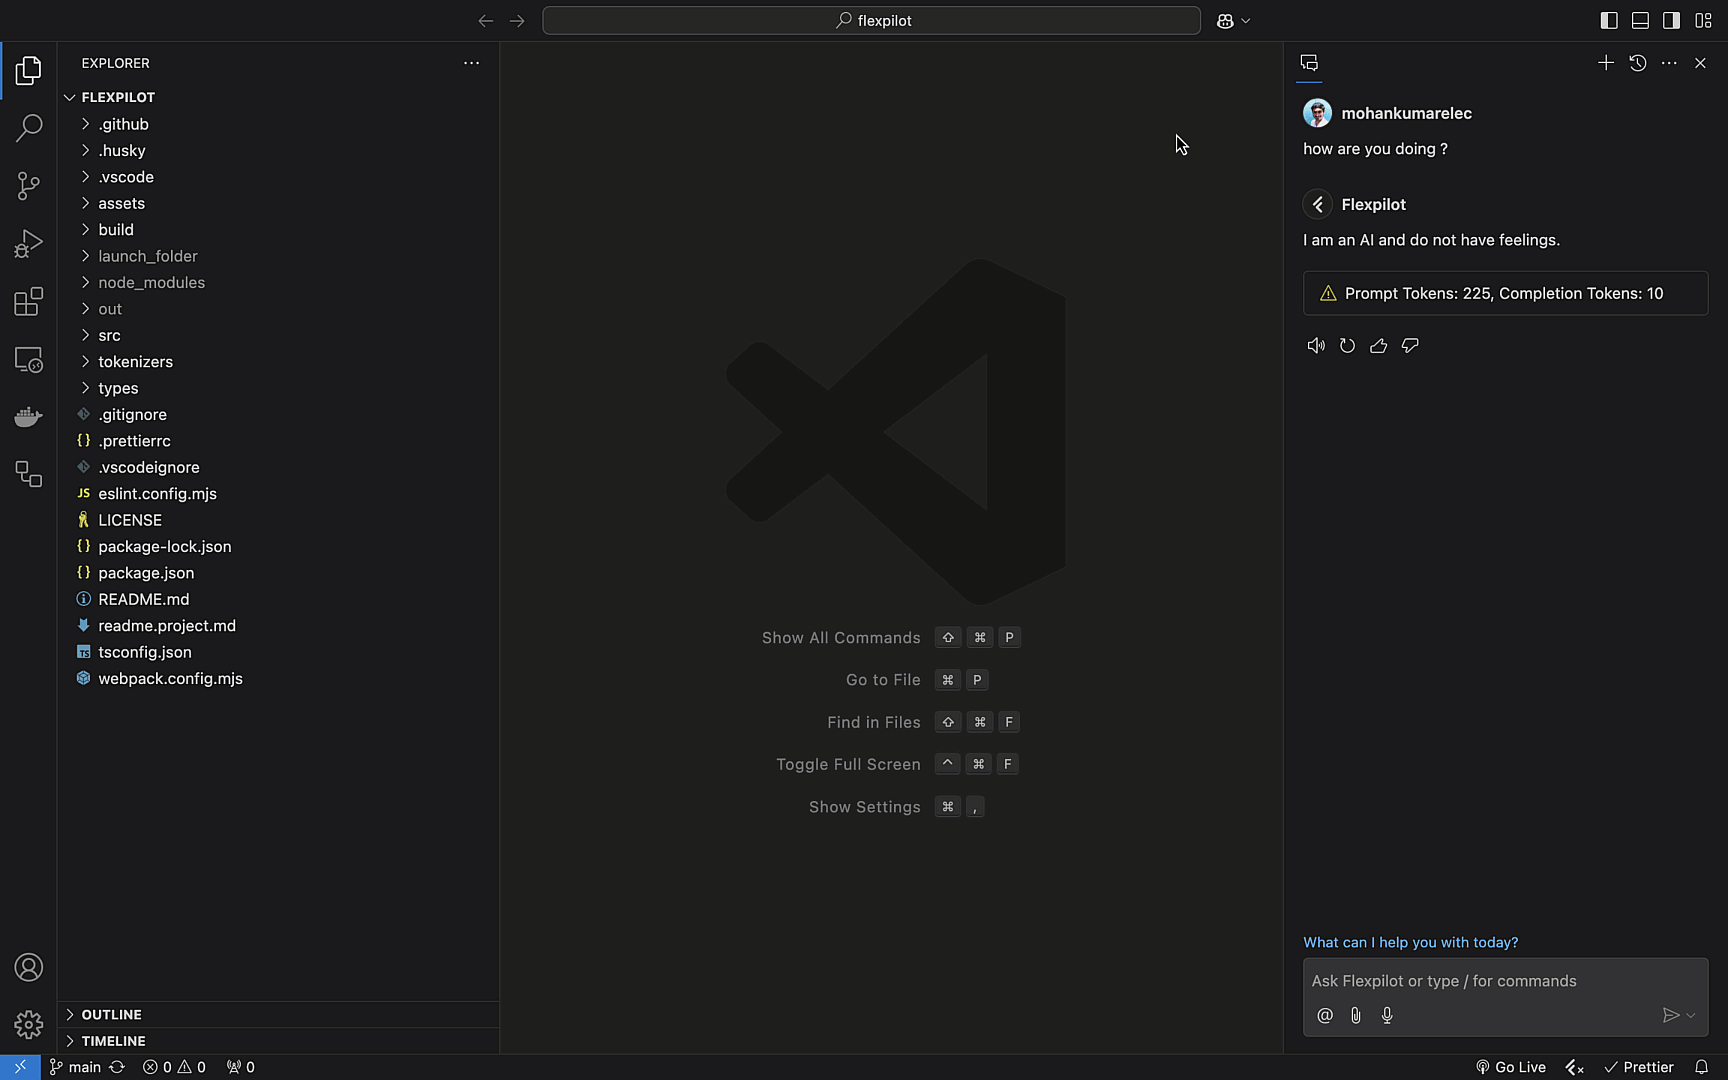Open package.json file from the explorer
The height and width of the screenshot is (1080, 1728).
(146, 573)
